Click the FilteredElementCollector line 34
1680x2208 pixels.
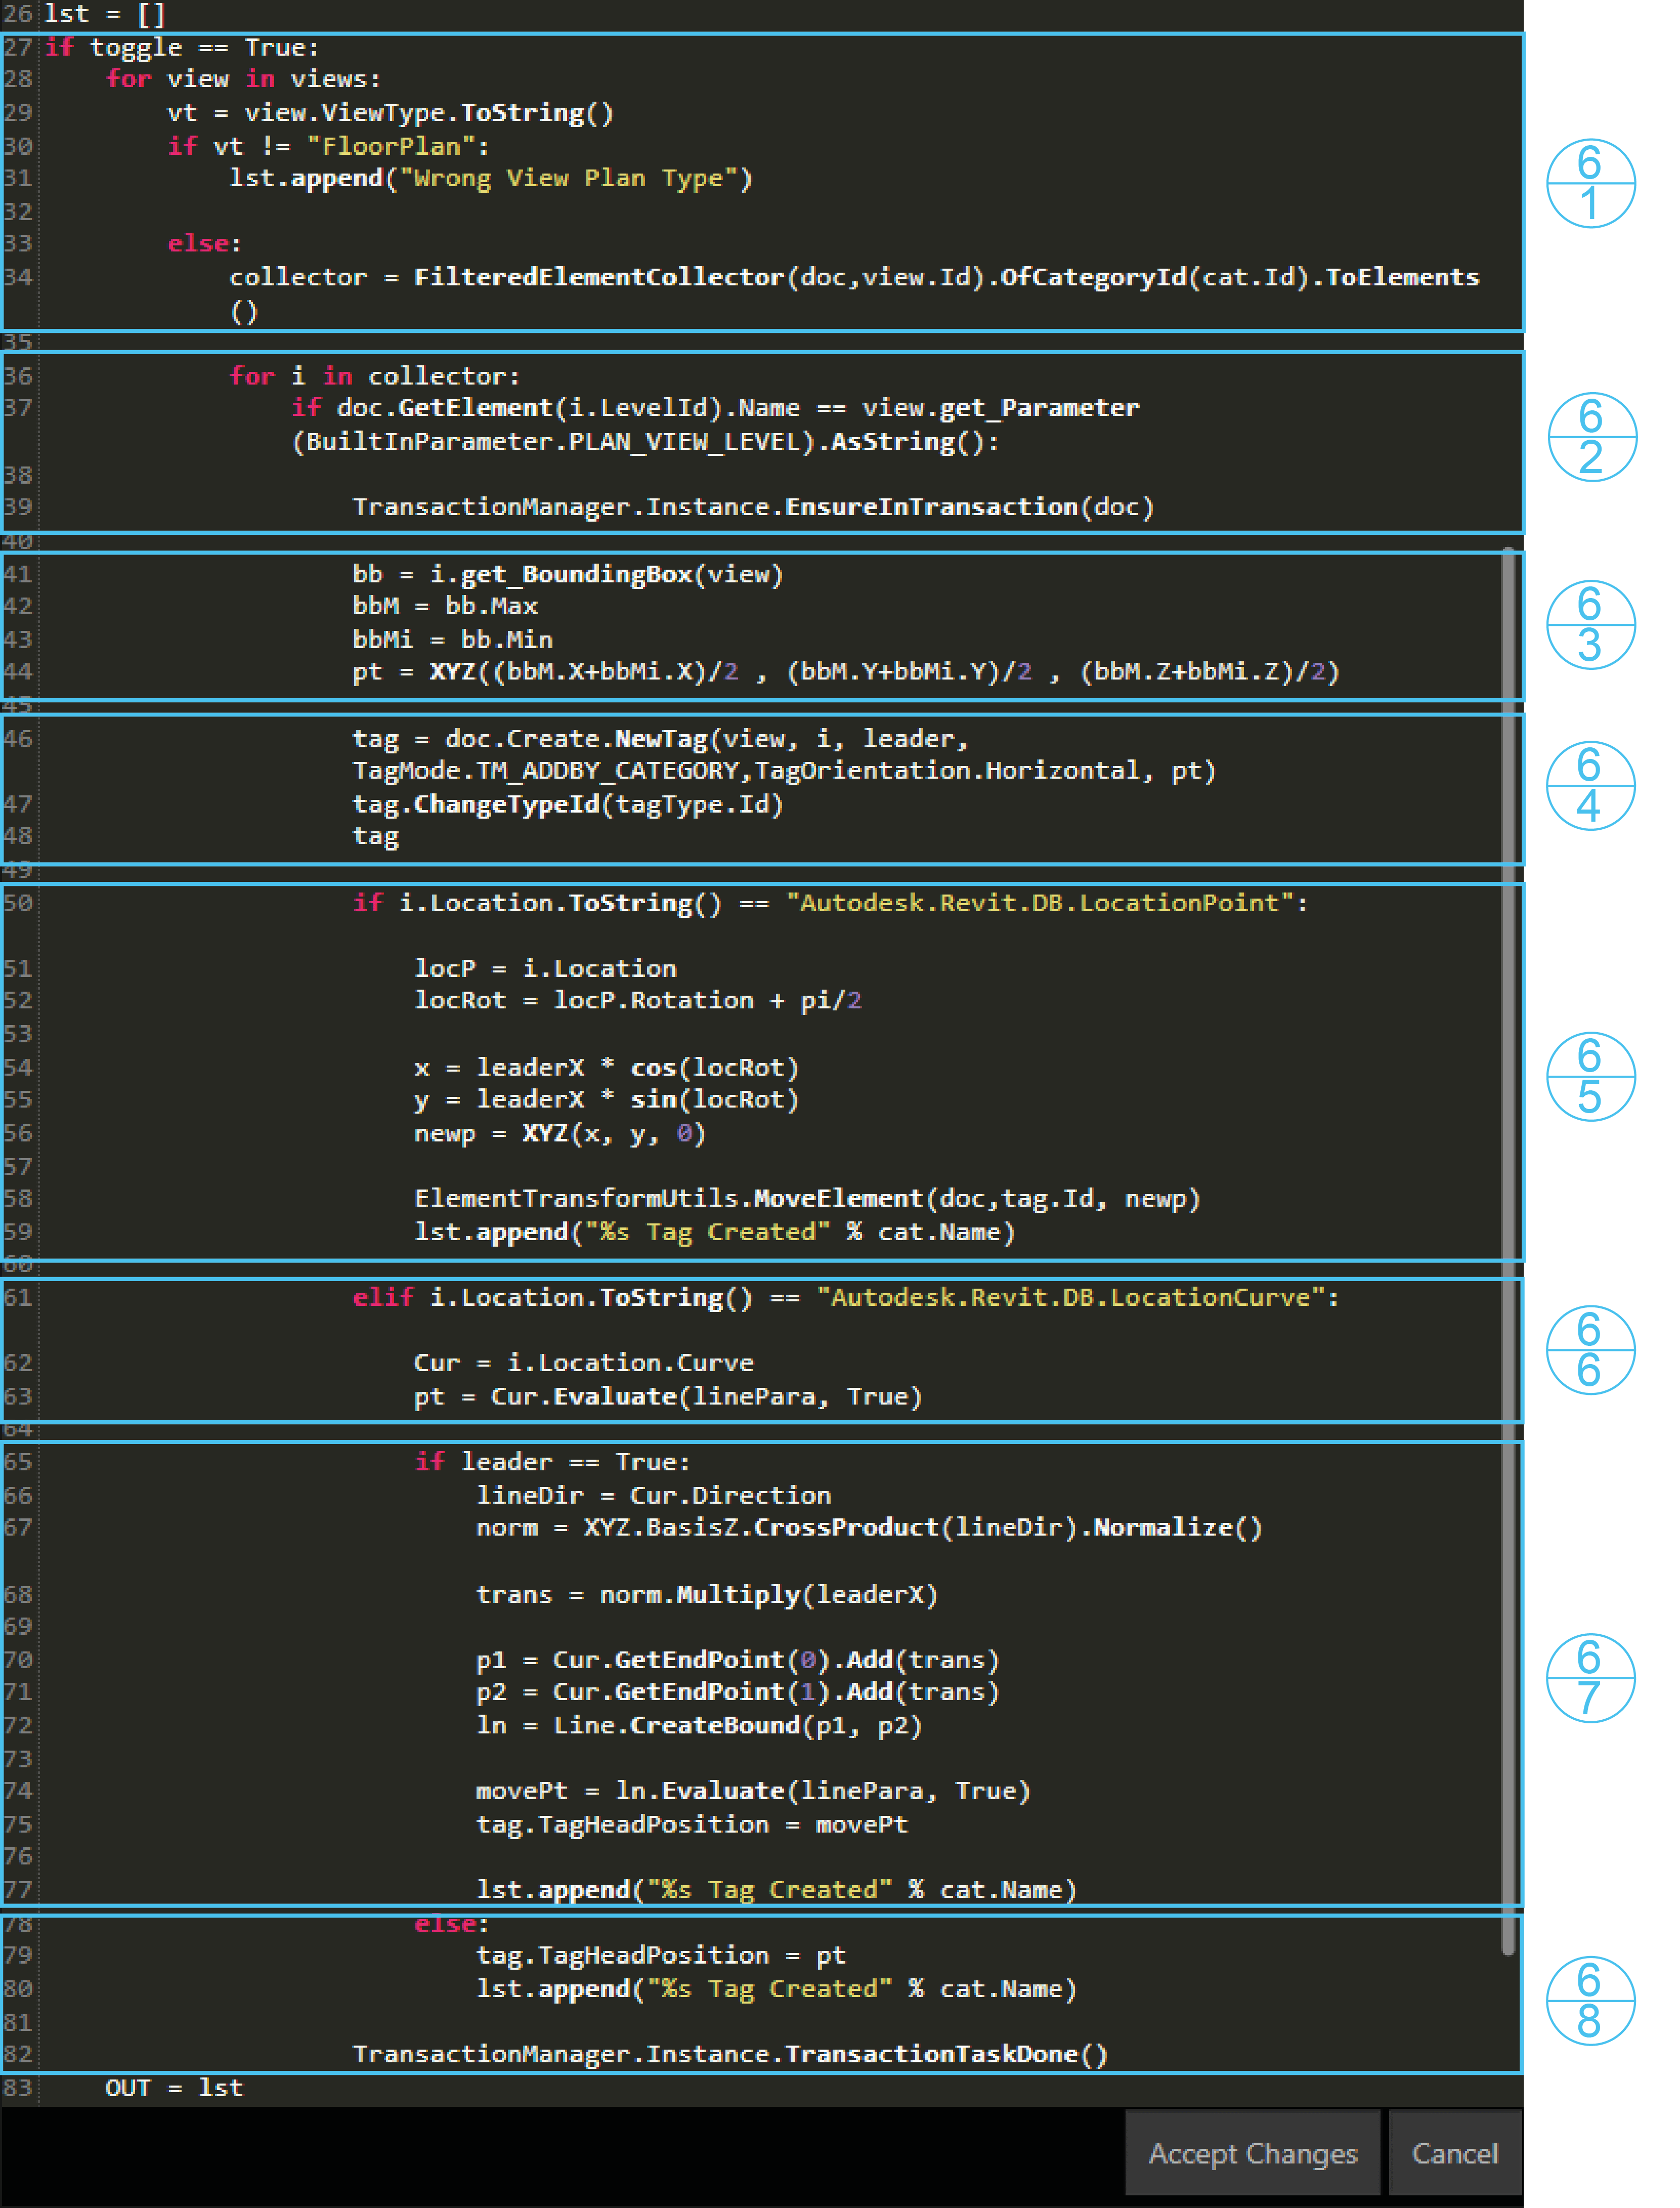(x=600, y=277)
